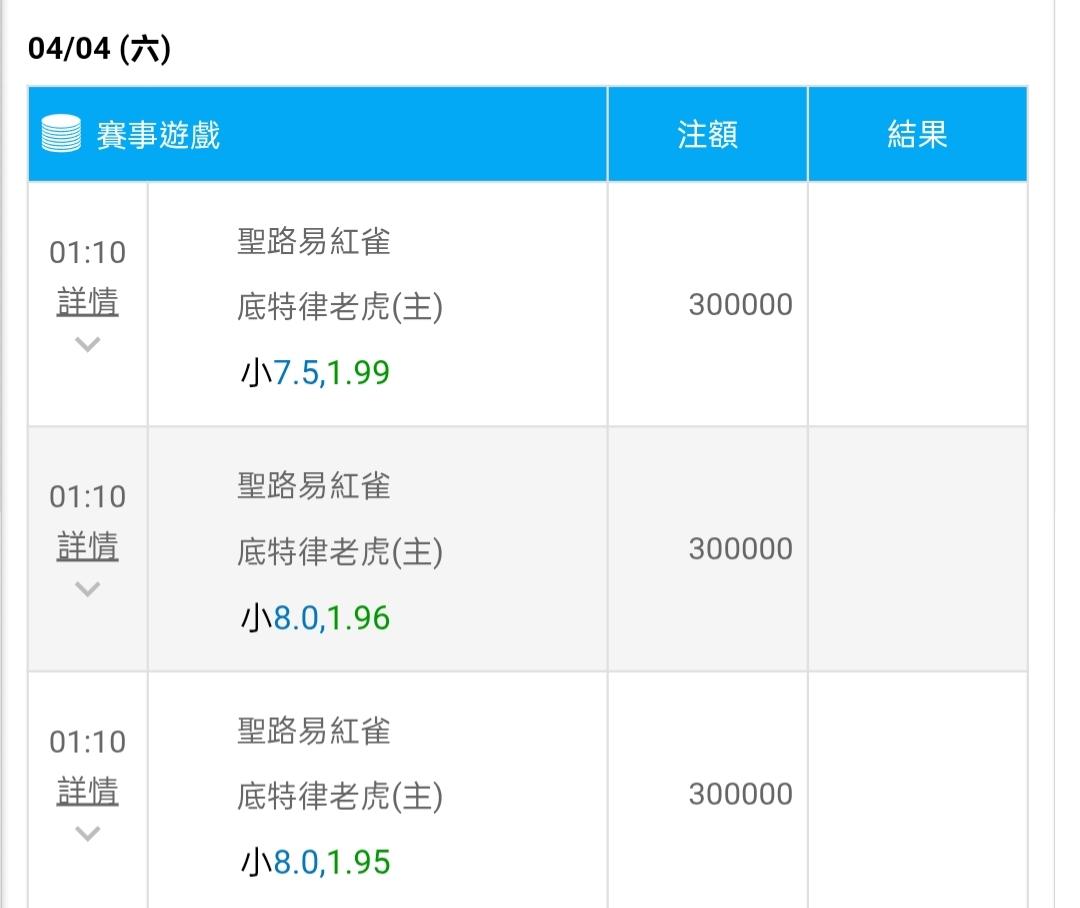Expand the chevron for the 1.95 odds bet
This screenshot has width=1080, height=908.
88,834
